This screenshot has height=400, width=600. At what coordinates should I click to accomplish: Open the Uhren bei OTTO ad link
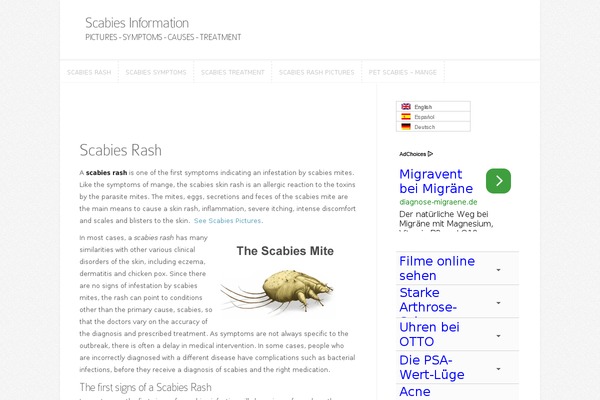click(429, 334)
